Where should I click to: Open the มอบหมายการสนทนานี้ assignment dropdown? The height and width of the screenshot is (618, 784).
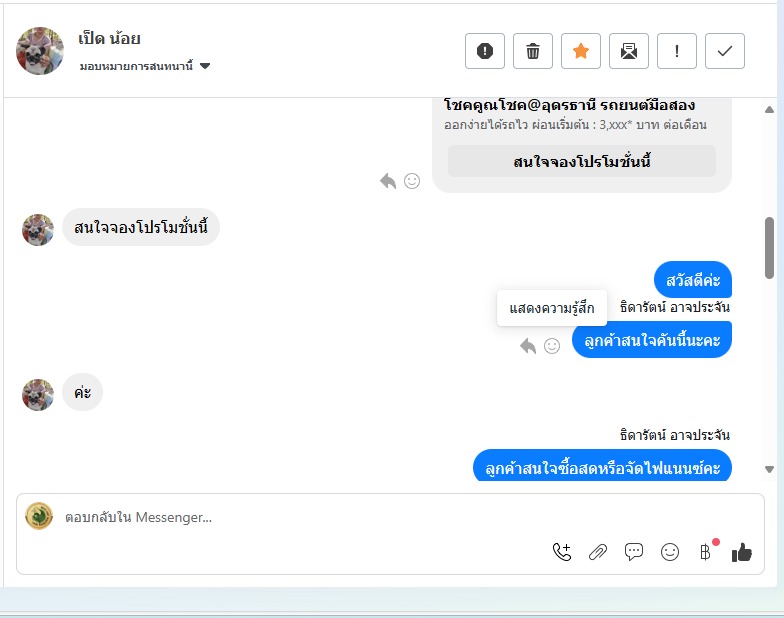pos(144,66)
